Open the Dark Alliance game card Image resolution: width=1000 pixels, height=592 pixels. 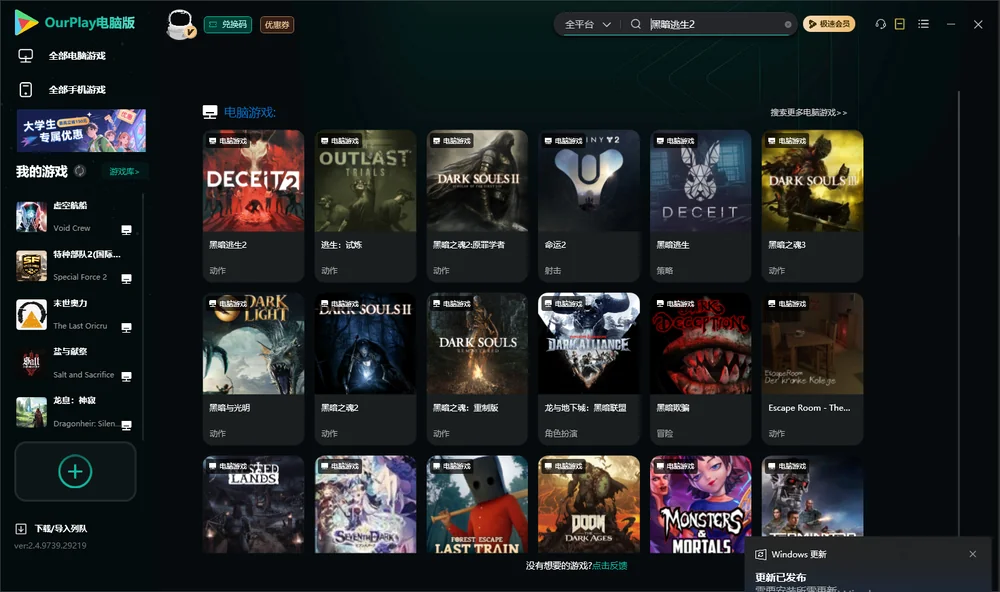click(x=589, y=369)
